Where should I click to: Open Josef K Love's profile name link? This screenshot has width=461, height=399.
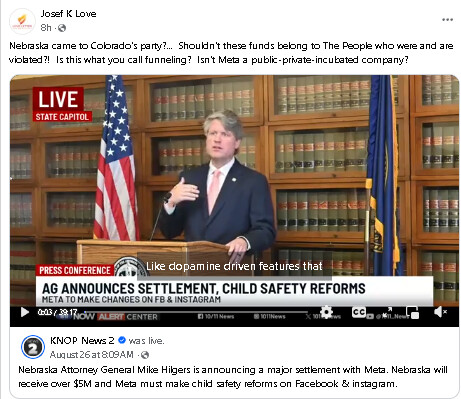68,14
